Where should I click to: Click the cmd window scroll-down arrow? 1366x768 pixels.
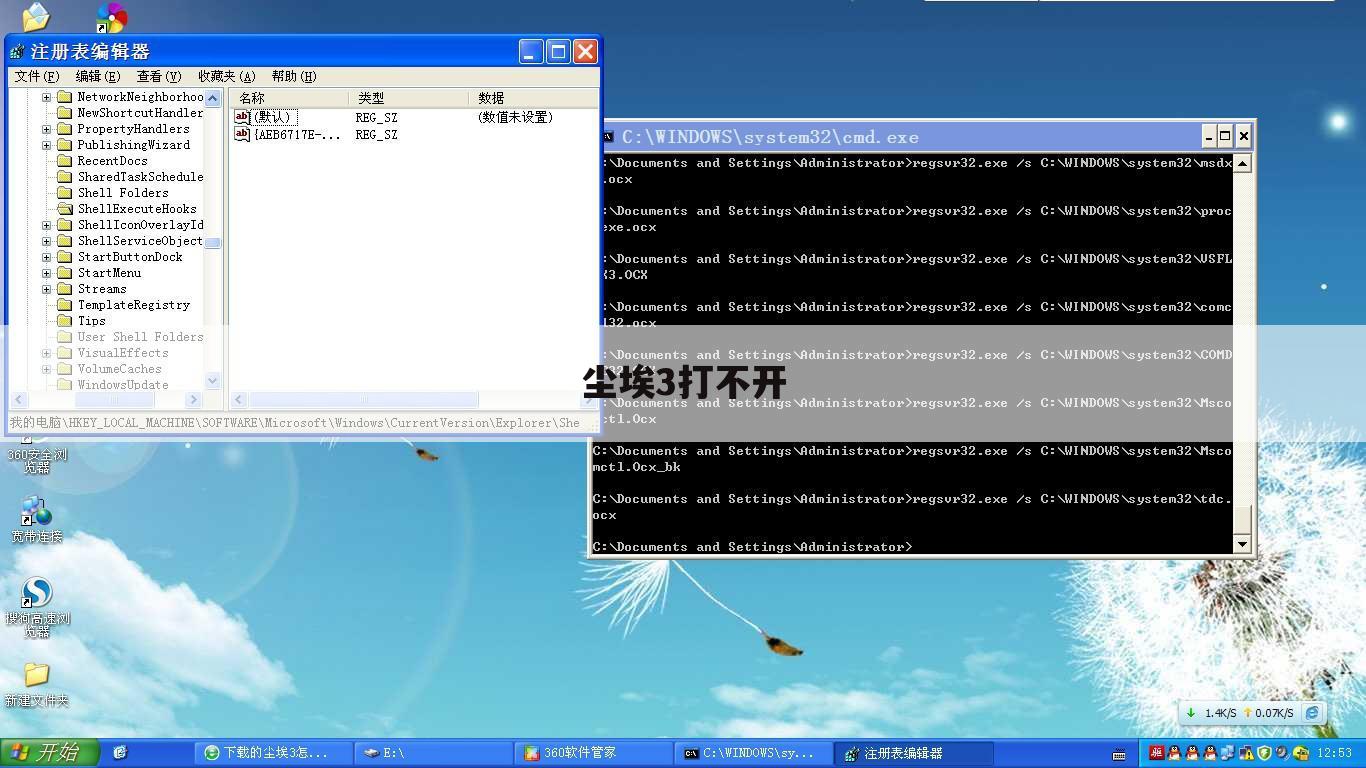(x=1242, y=545)
